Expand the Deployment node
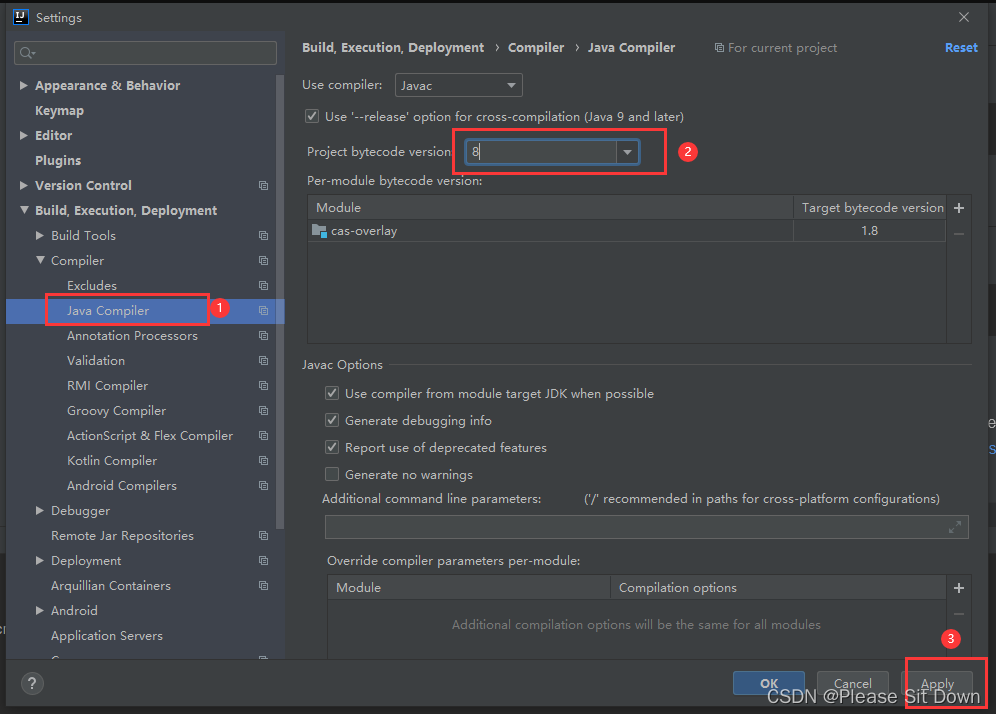The width and height of the screenshot is (996, 714). [x=40, y=561]
